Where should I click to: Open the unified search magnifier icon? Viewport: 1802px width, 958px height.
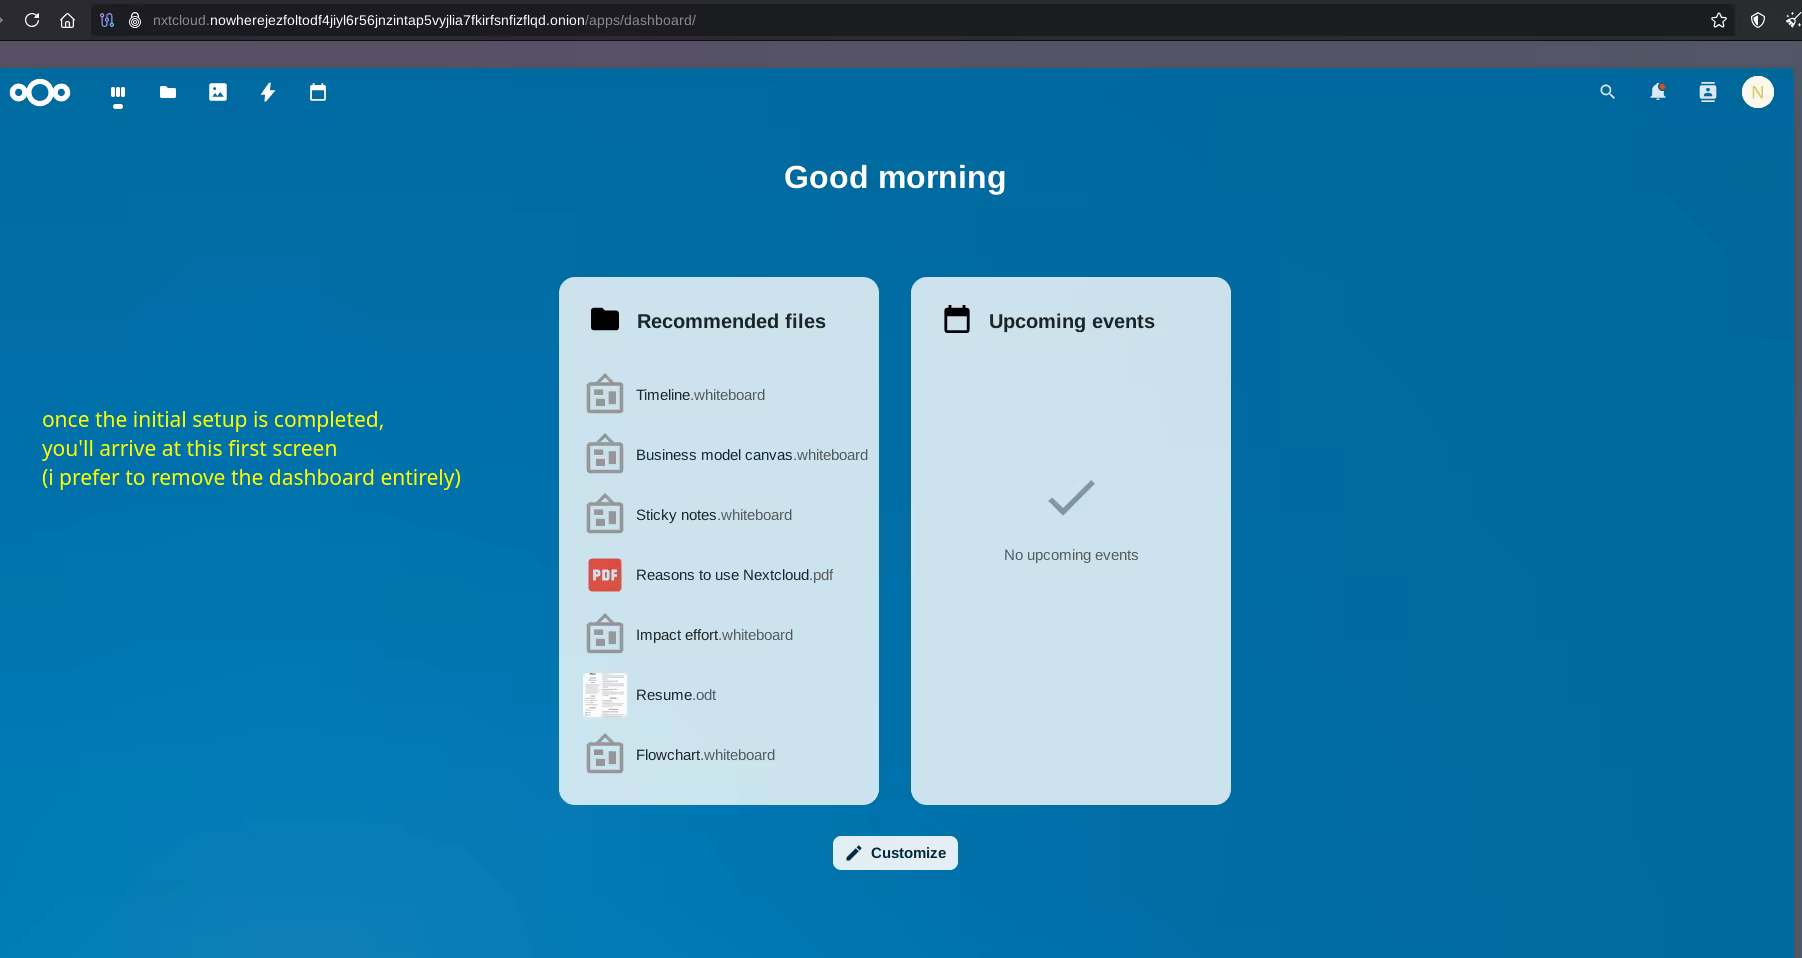(1608, 92)
